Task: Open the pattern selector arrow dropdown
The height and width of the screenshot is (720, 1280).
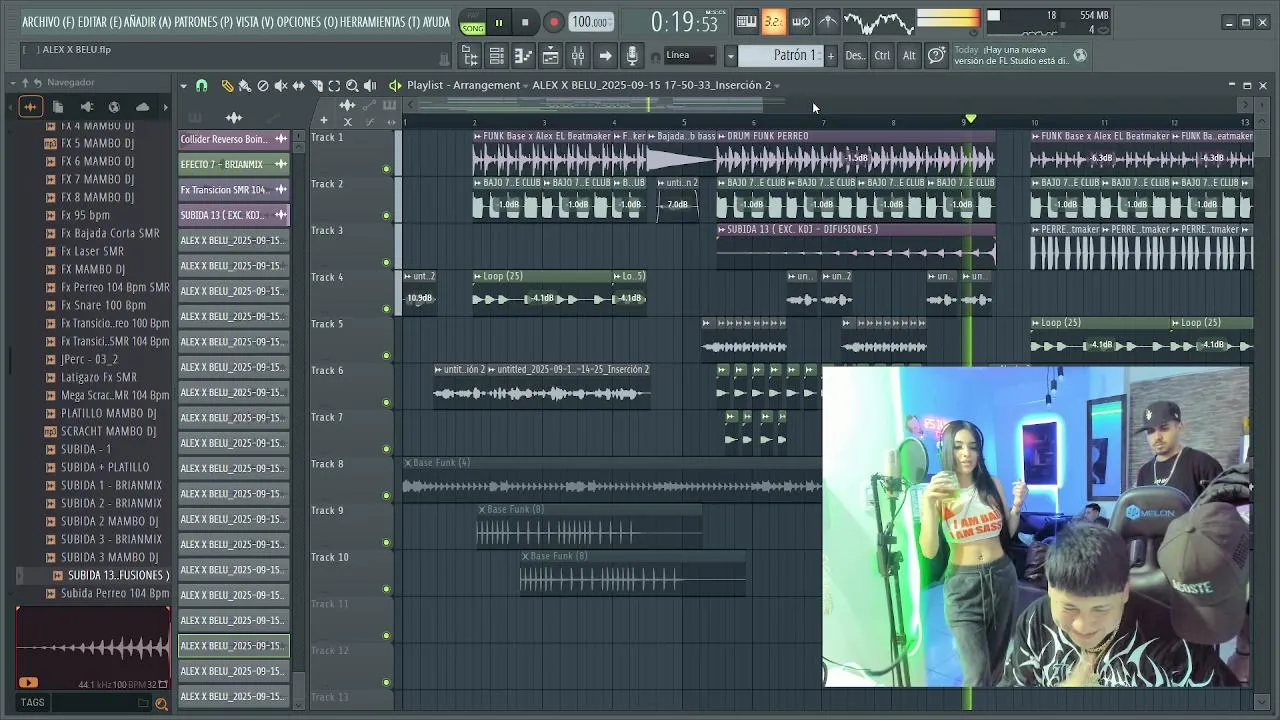Action: [x=730, y=56]
